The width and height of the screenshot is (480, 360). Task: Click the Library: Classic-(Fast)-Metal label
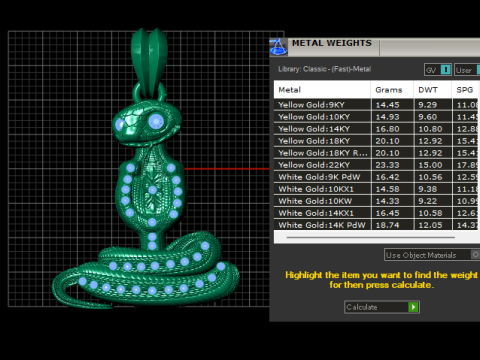pos(325,69)
